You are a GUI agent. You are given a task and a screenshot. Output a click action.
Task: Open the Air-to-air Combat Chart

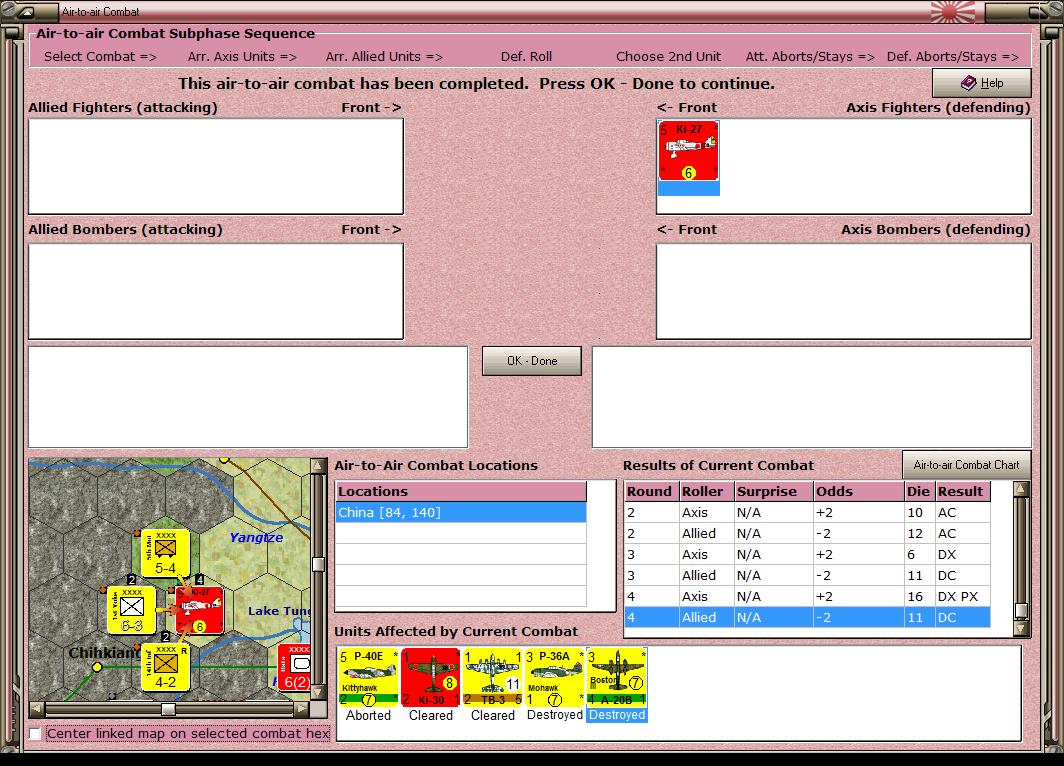coord(966,465)
